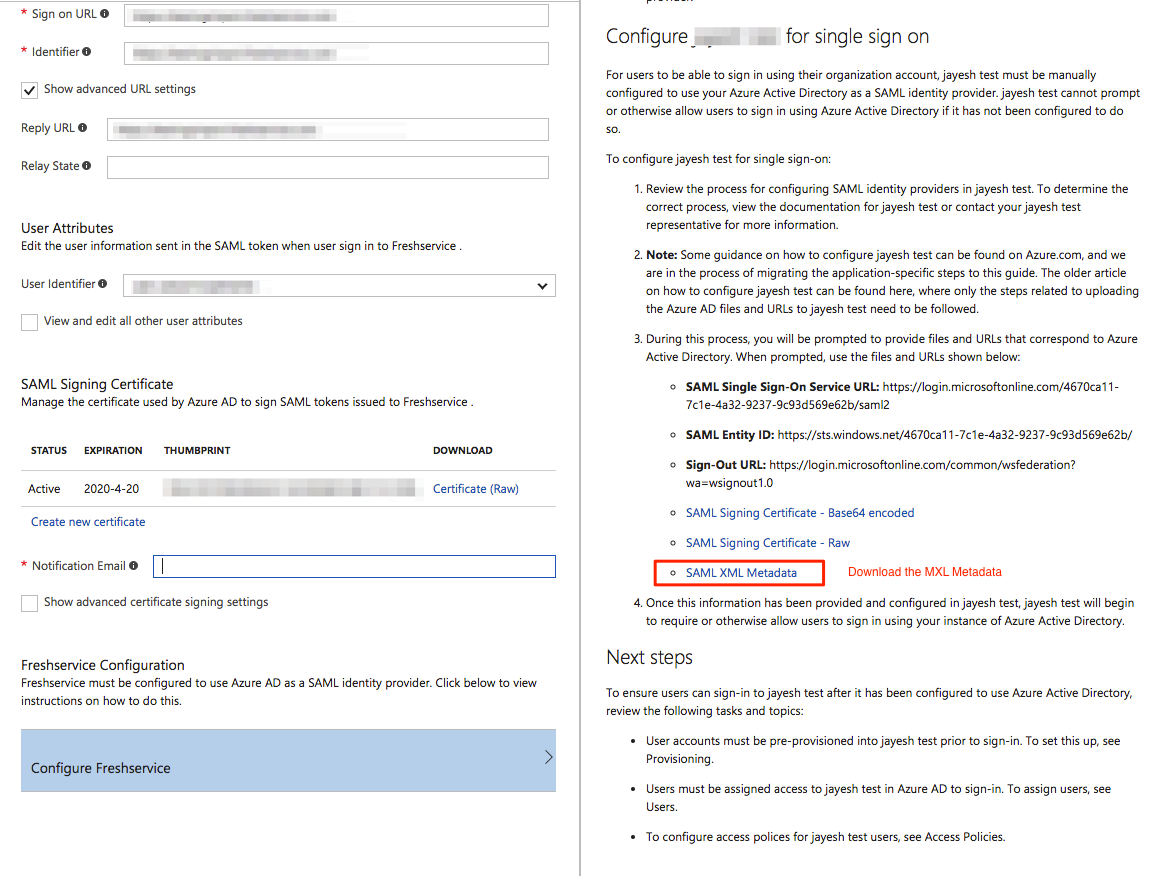
Task: Click the Configure Freshservice button
Action: coord(288,760)
